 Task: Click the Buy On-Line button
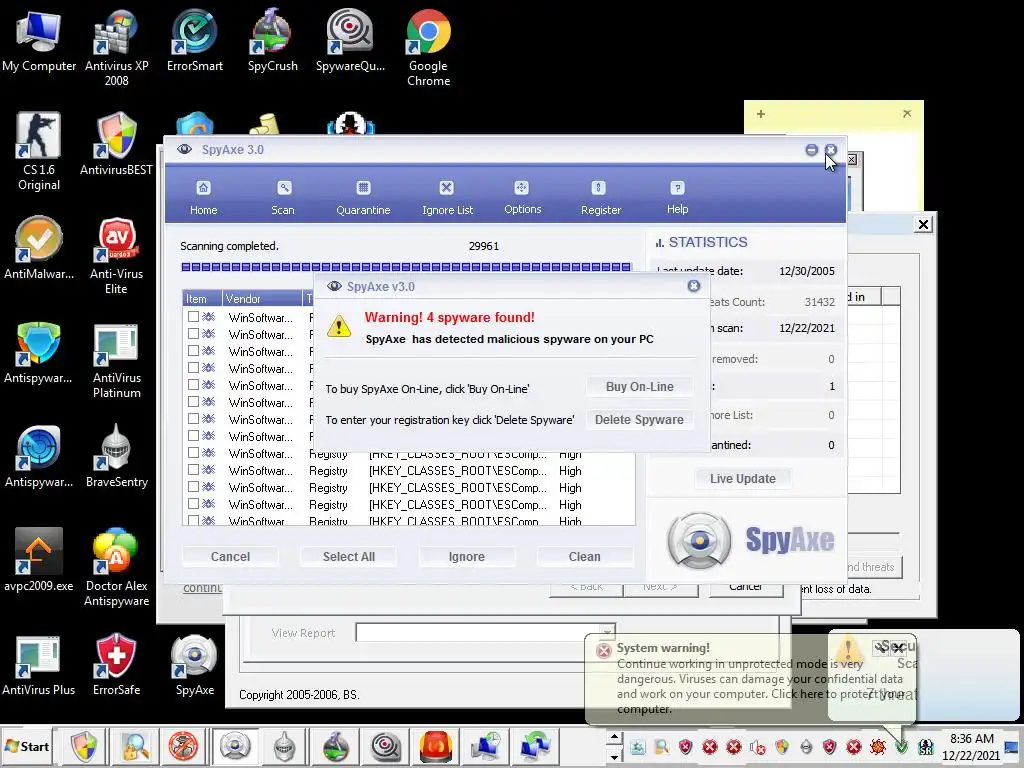639,387
